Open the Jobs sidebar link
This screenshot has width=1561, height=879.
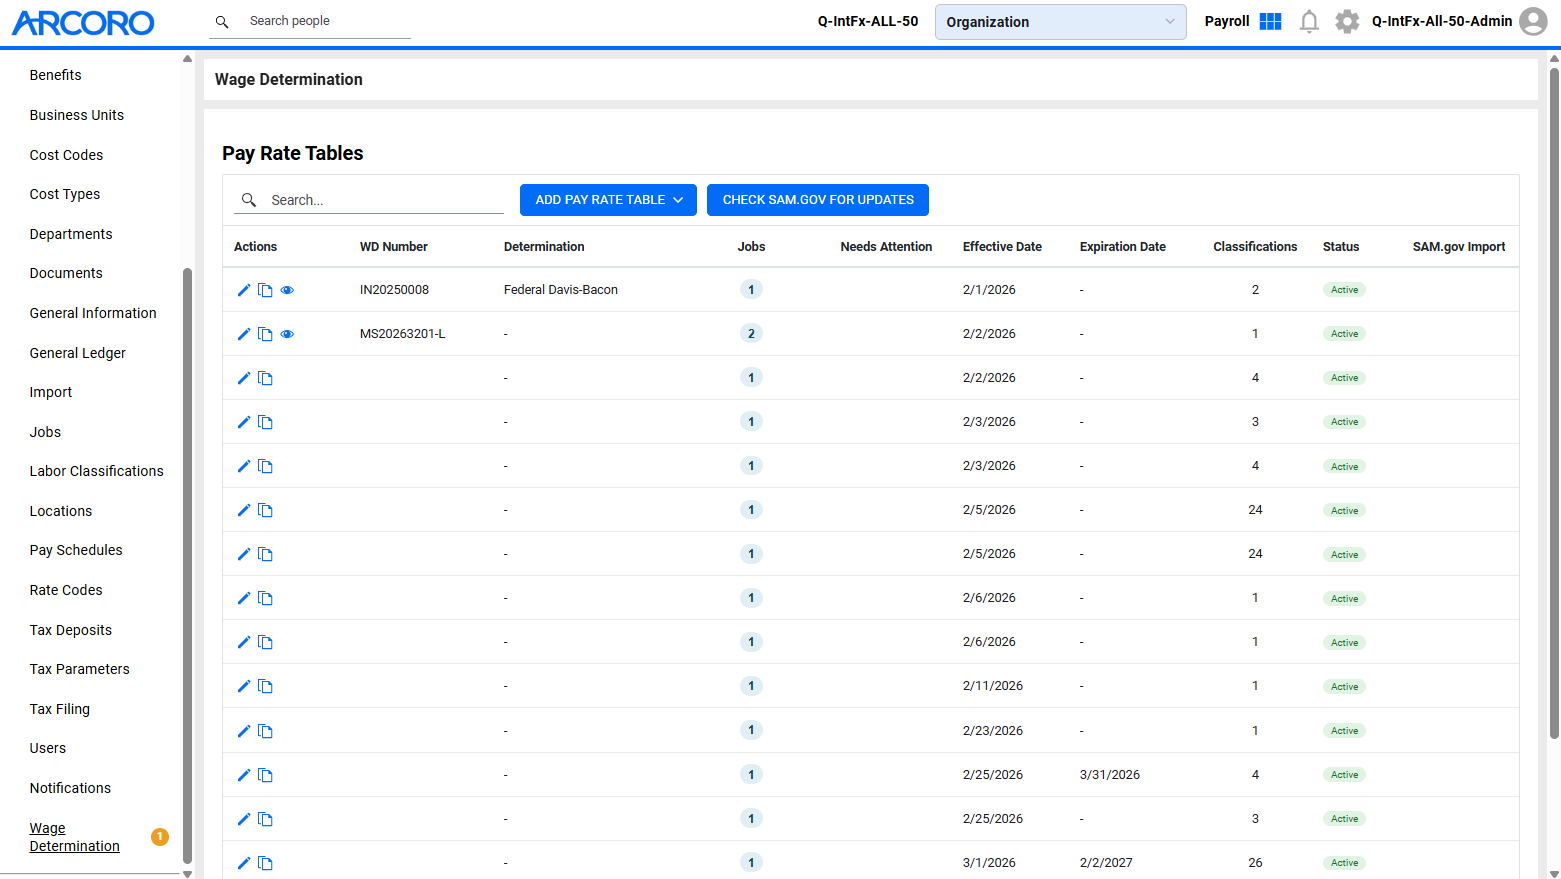(x=45, y=432)
